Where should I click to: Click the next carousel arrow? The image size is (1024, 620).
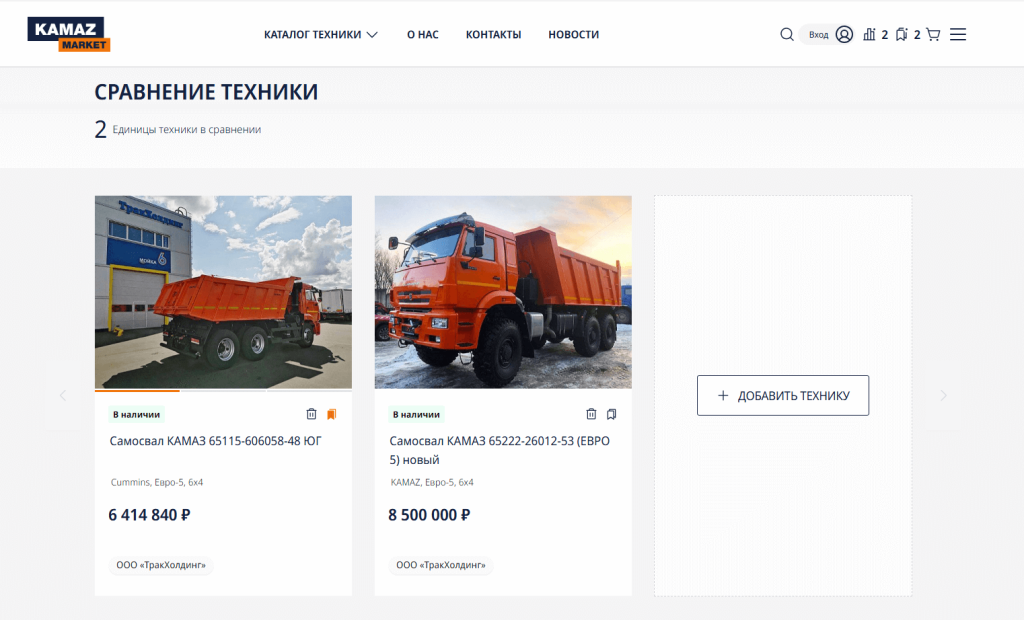tap(943, 395)
